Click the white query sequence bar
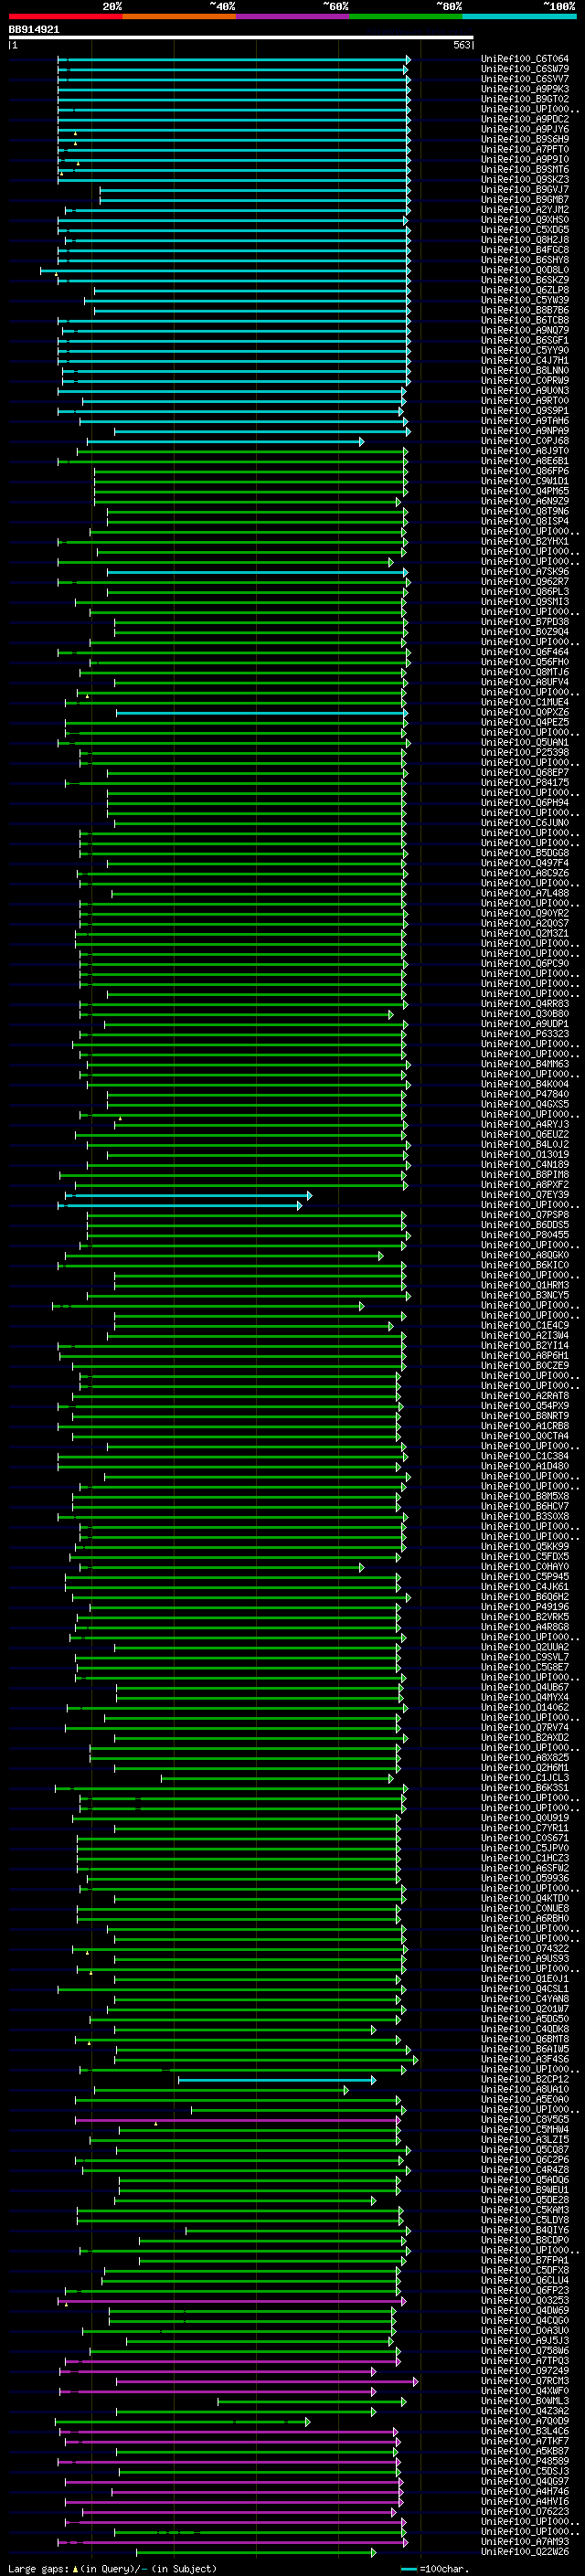 coord(241,38)
